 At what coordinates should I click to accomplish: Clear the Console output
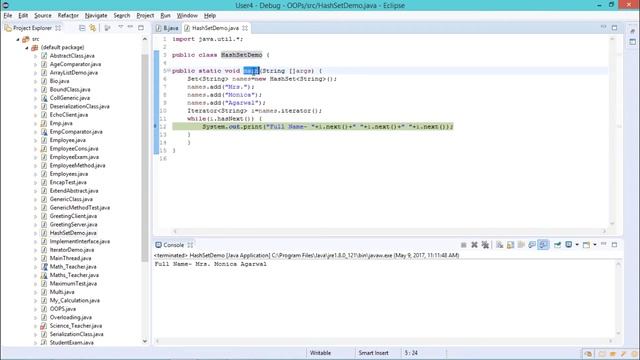[x=500, y=245]
